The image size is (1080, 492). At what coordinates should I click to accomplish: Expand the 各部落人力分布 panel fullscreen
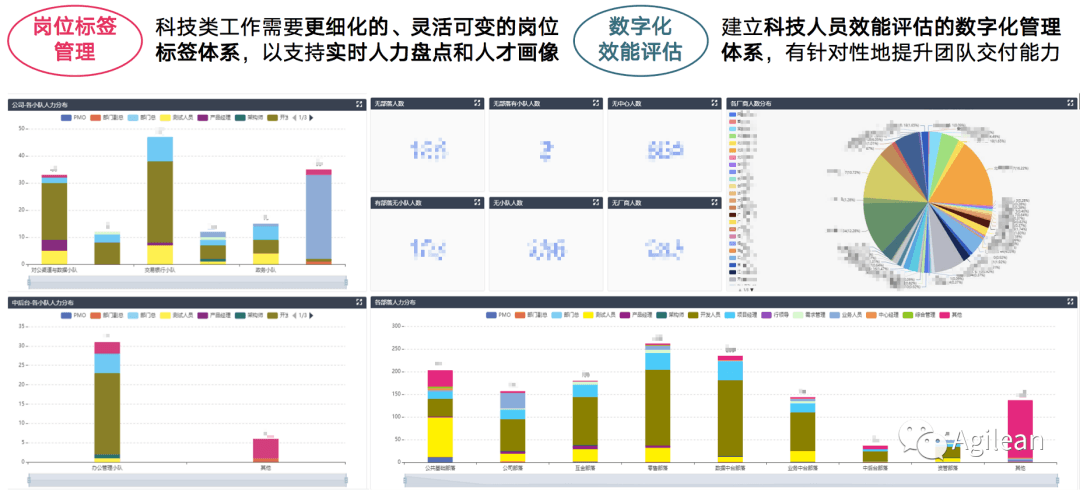tap(1070, 302)
